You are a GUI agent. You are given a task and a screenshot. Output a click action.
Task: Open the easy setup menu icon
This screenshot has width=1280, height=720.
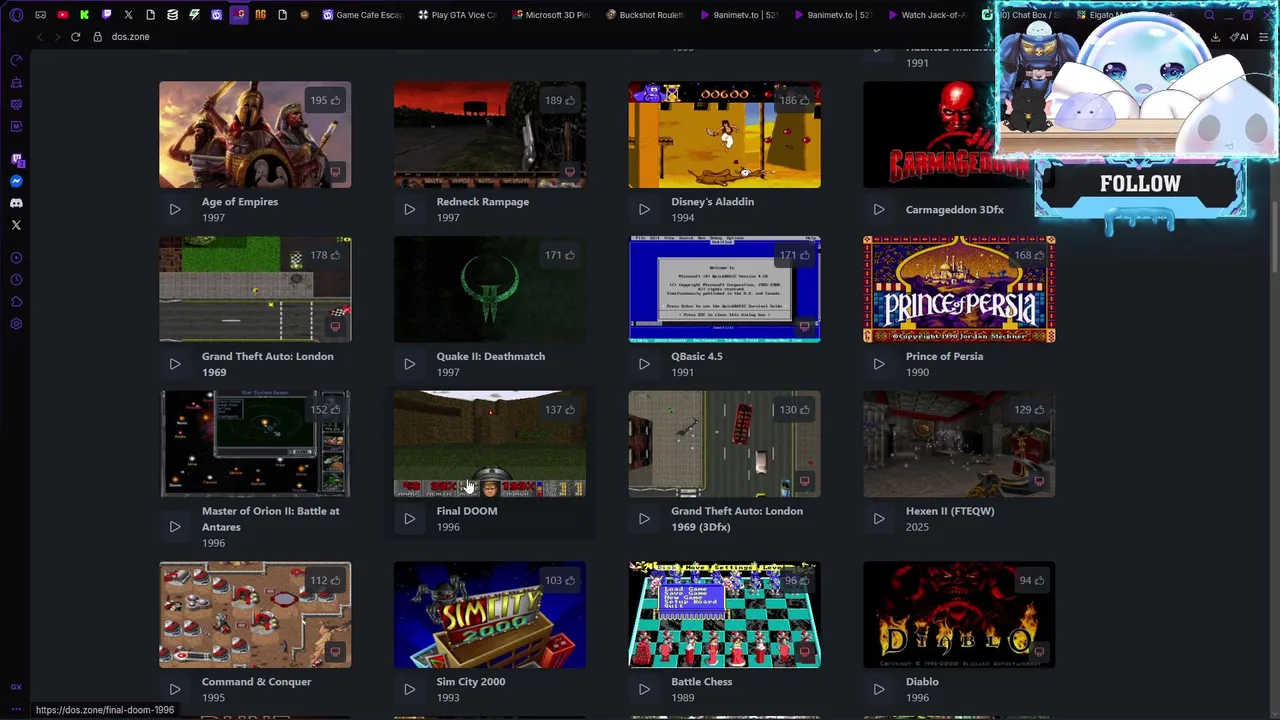[1265, 37]
